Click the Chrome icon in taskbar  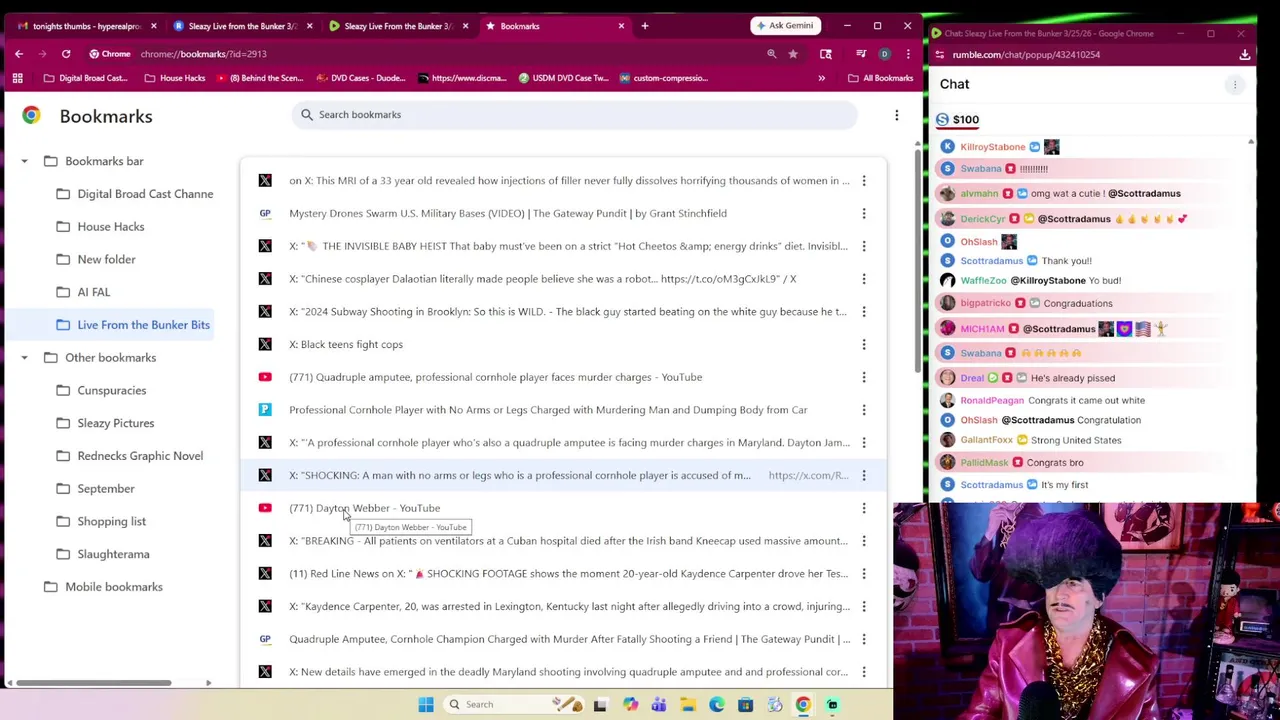coord(803,704)
